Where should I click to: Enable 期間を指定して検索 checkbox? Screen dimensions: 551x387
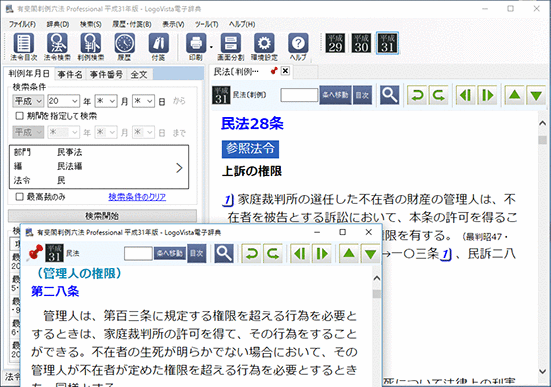20,116
